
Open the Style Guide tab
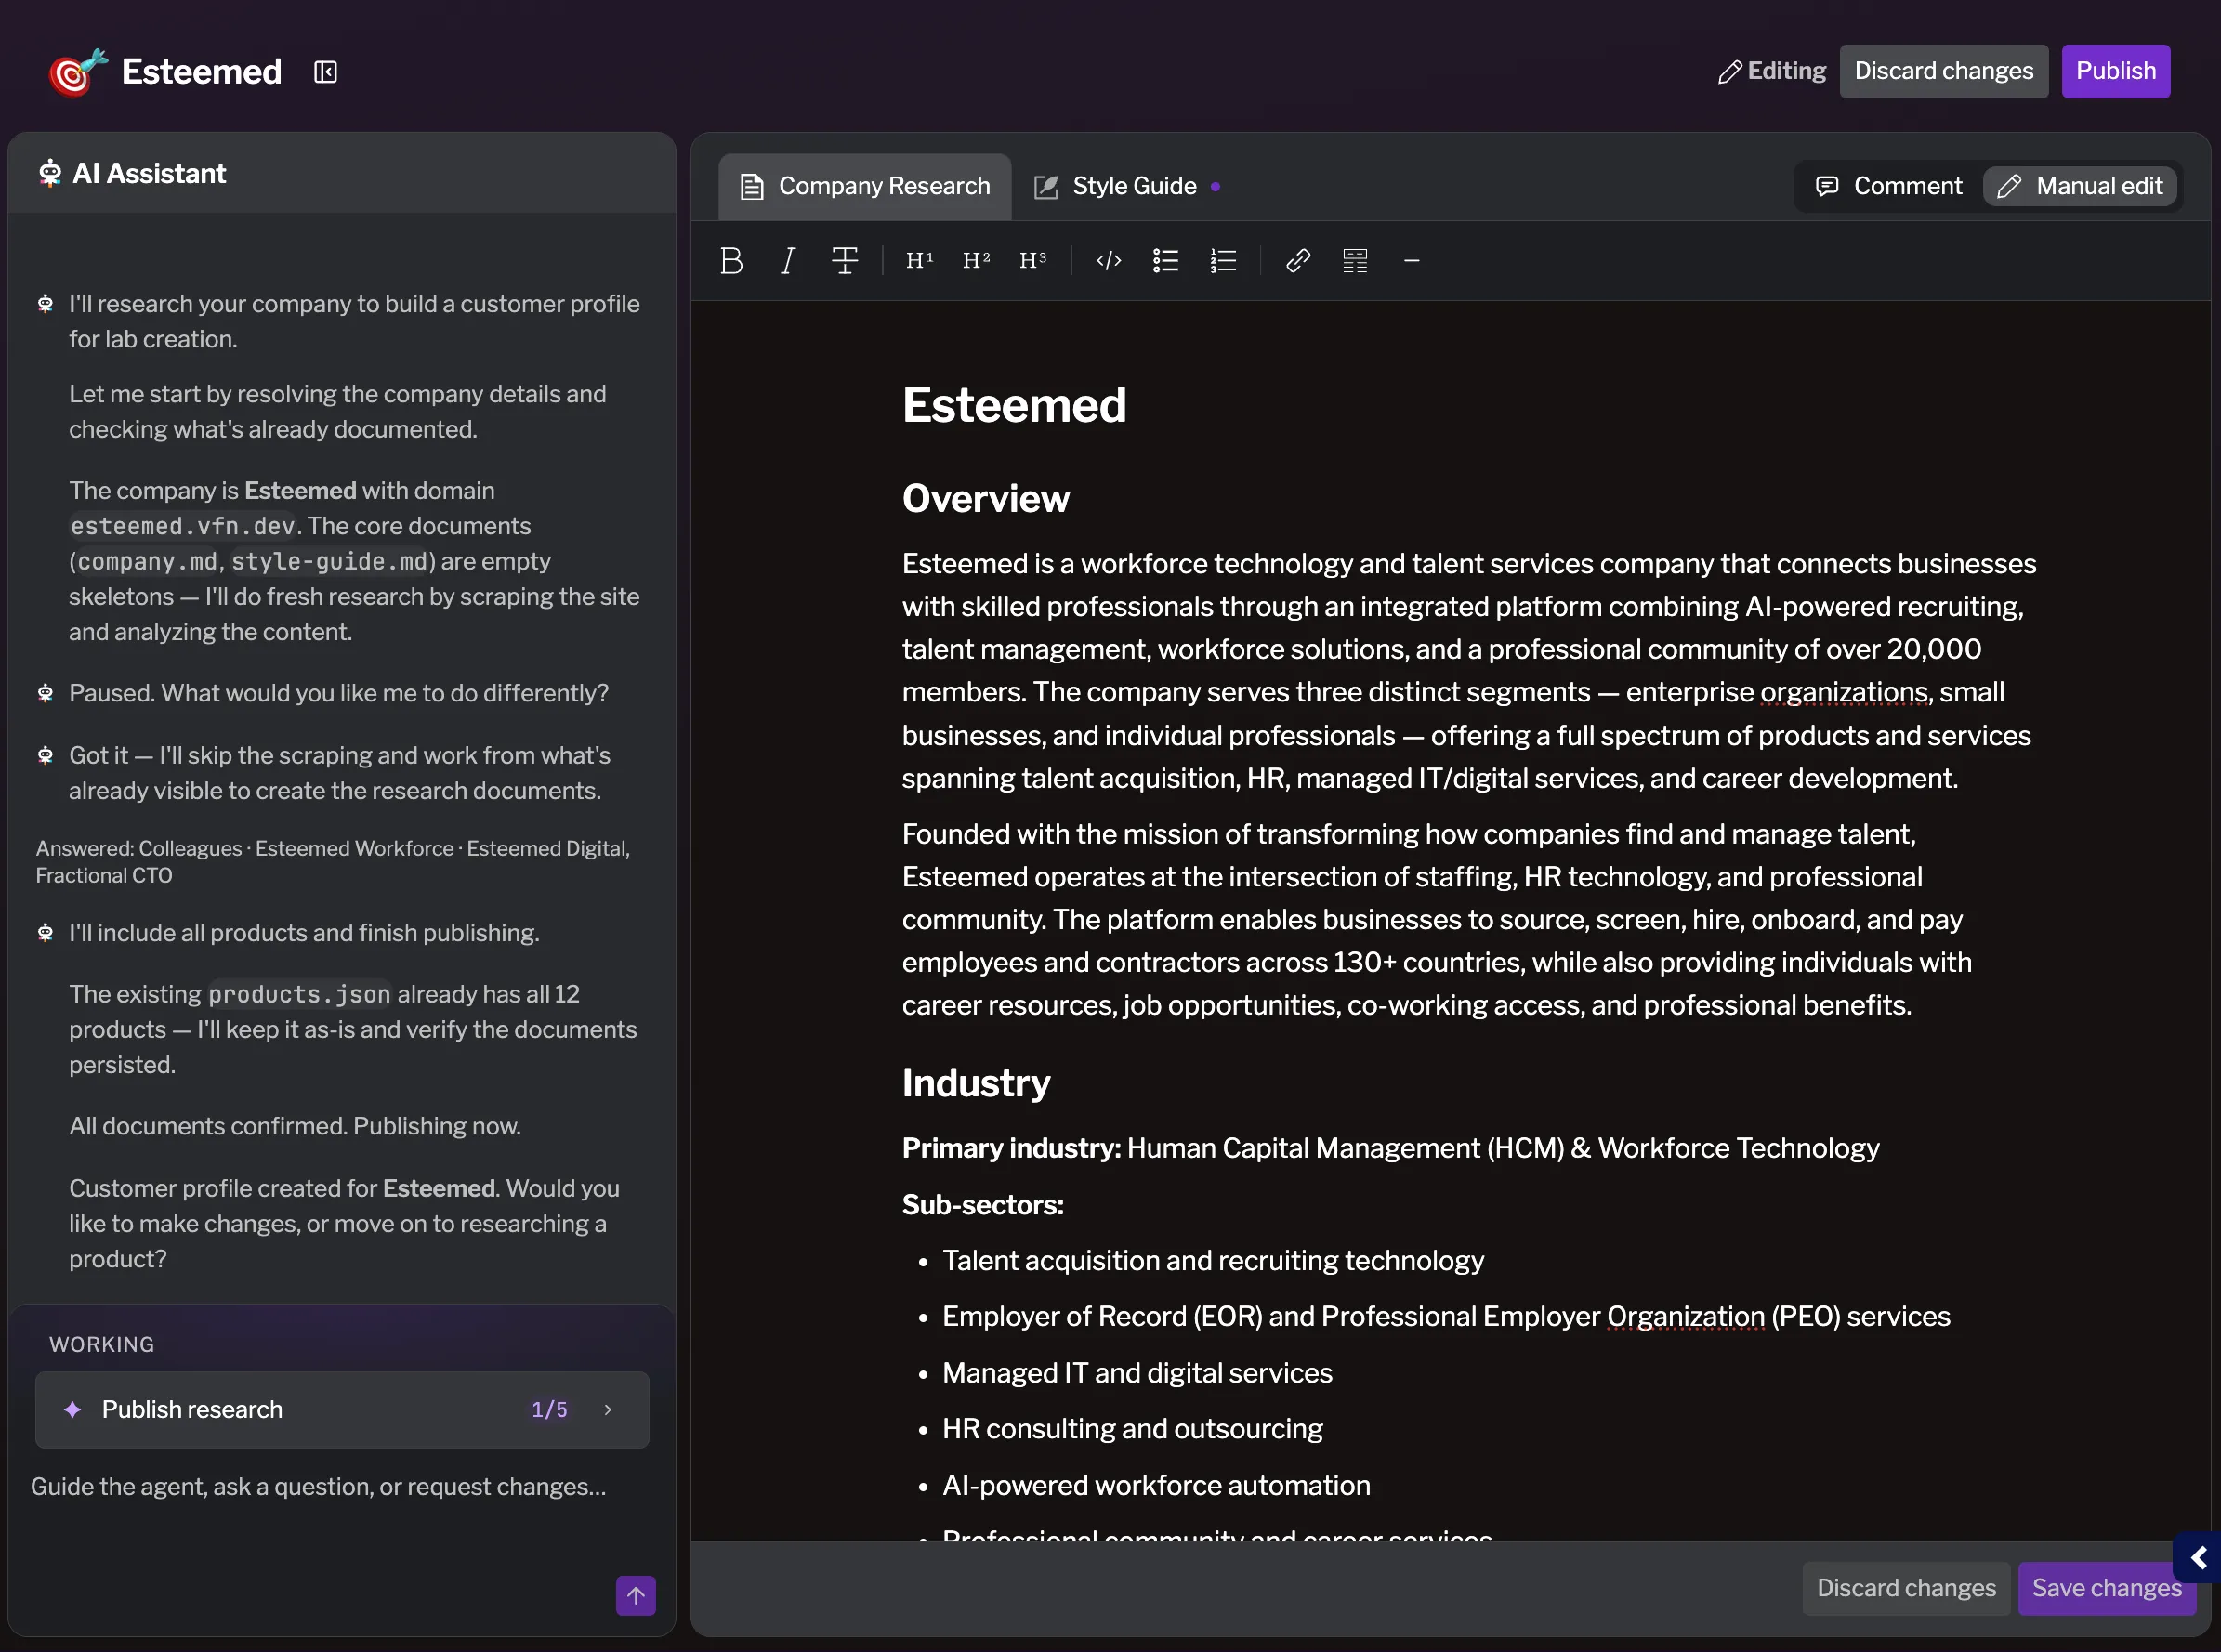pos(1125,186)
